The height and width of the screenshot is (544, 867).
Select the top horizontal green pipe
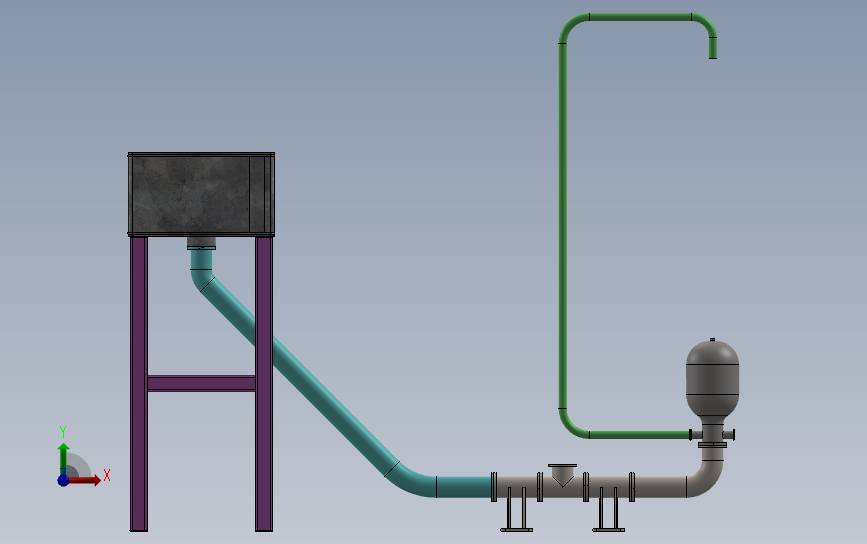(640, 17)
